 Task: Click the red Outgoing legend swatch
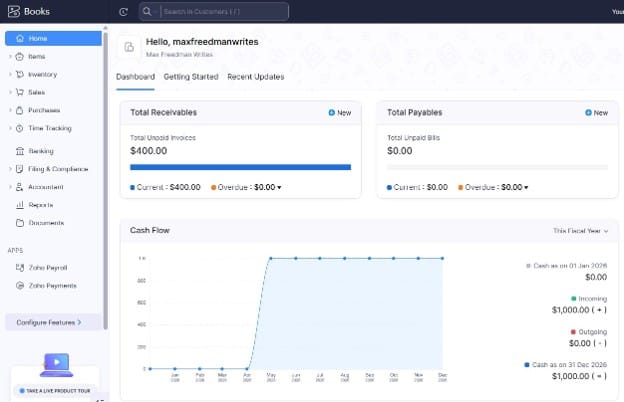pyautogui.click(x=573, y=332)
